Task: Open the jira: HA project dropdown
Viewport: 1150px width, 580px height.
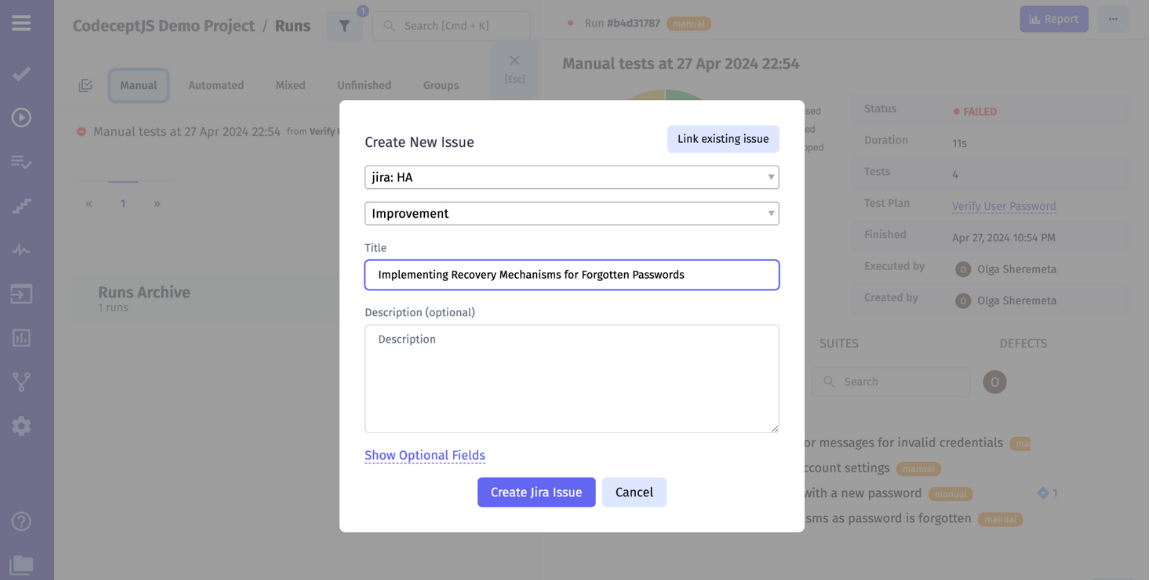Action: (x=571, y=176)
